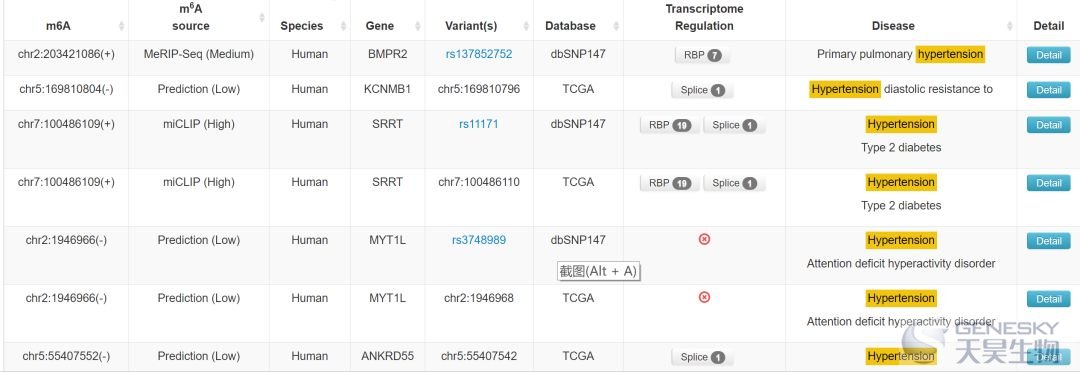Click Splice 1 badge for KCNMB1

click(x=702, y=90)
